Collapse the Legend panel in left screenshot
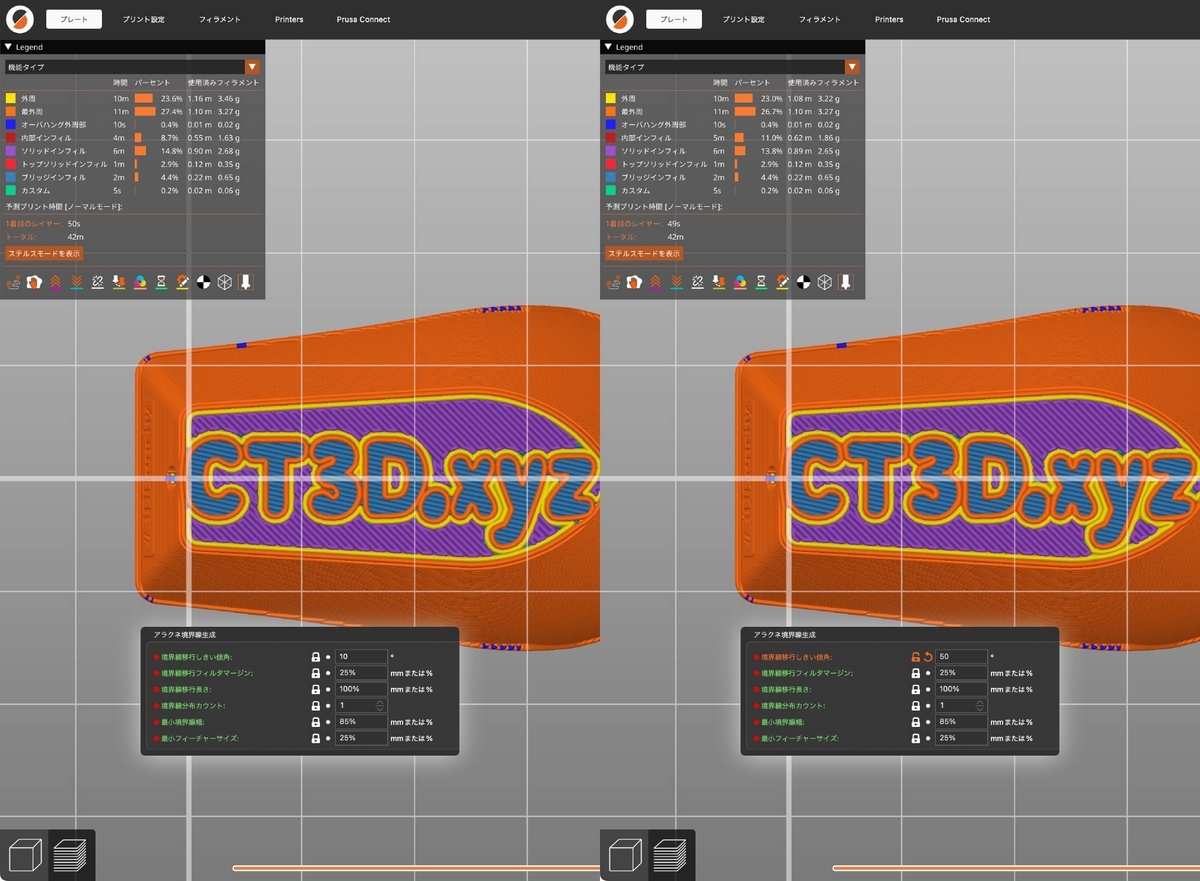Image resolution: width=1200 pixels, height=881 pixels. coord(8,47)
